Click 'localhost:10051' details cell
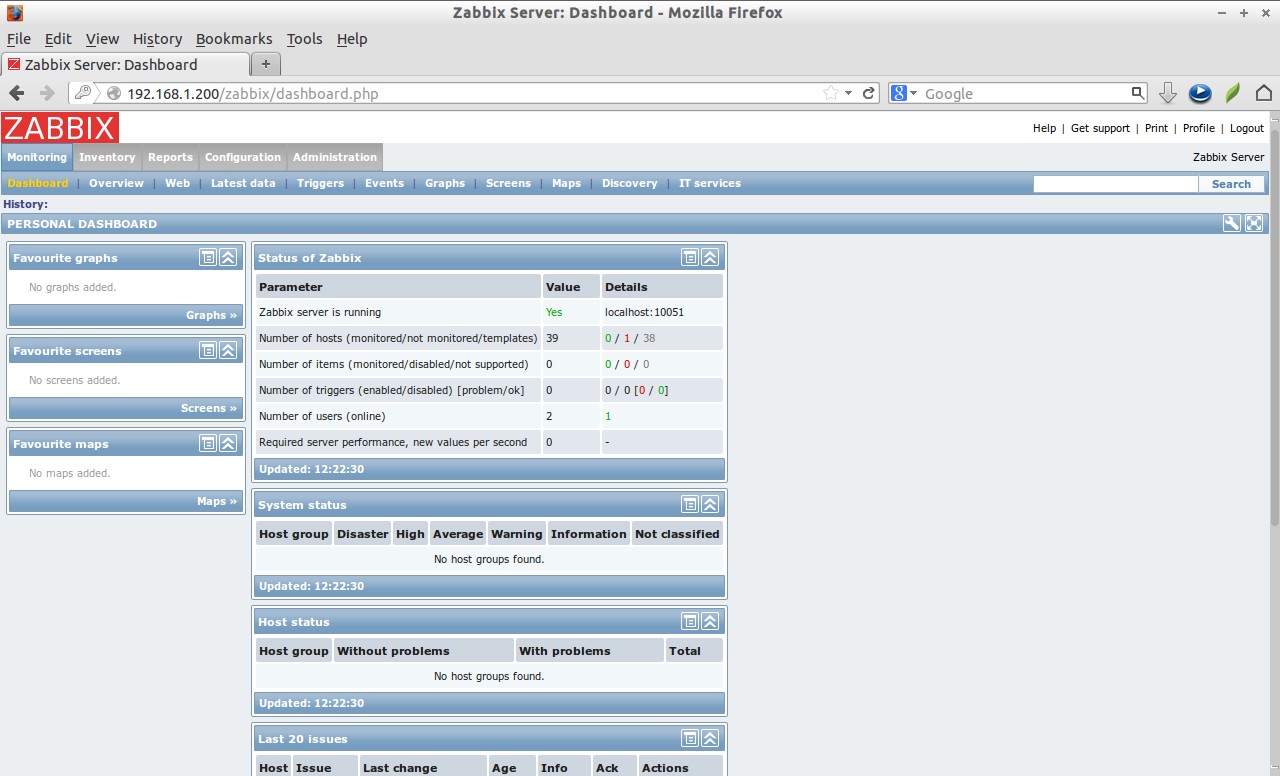Viewport: 1280px width, 776px height. tap(662, 312)
